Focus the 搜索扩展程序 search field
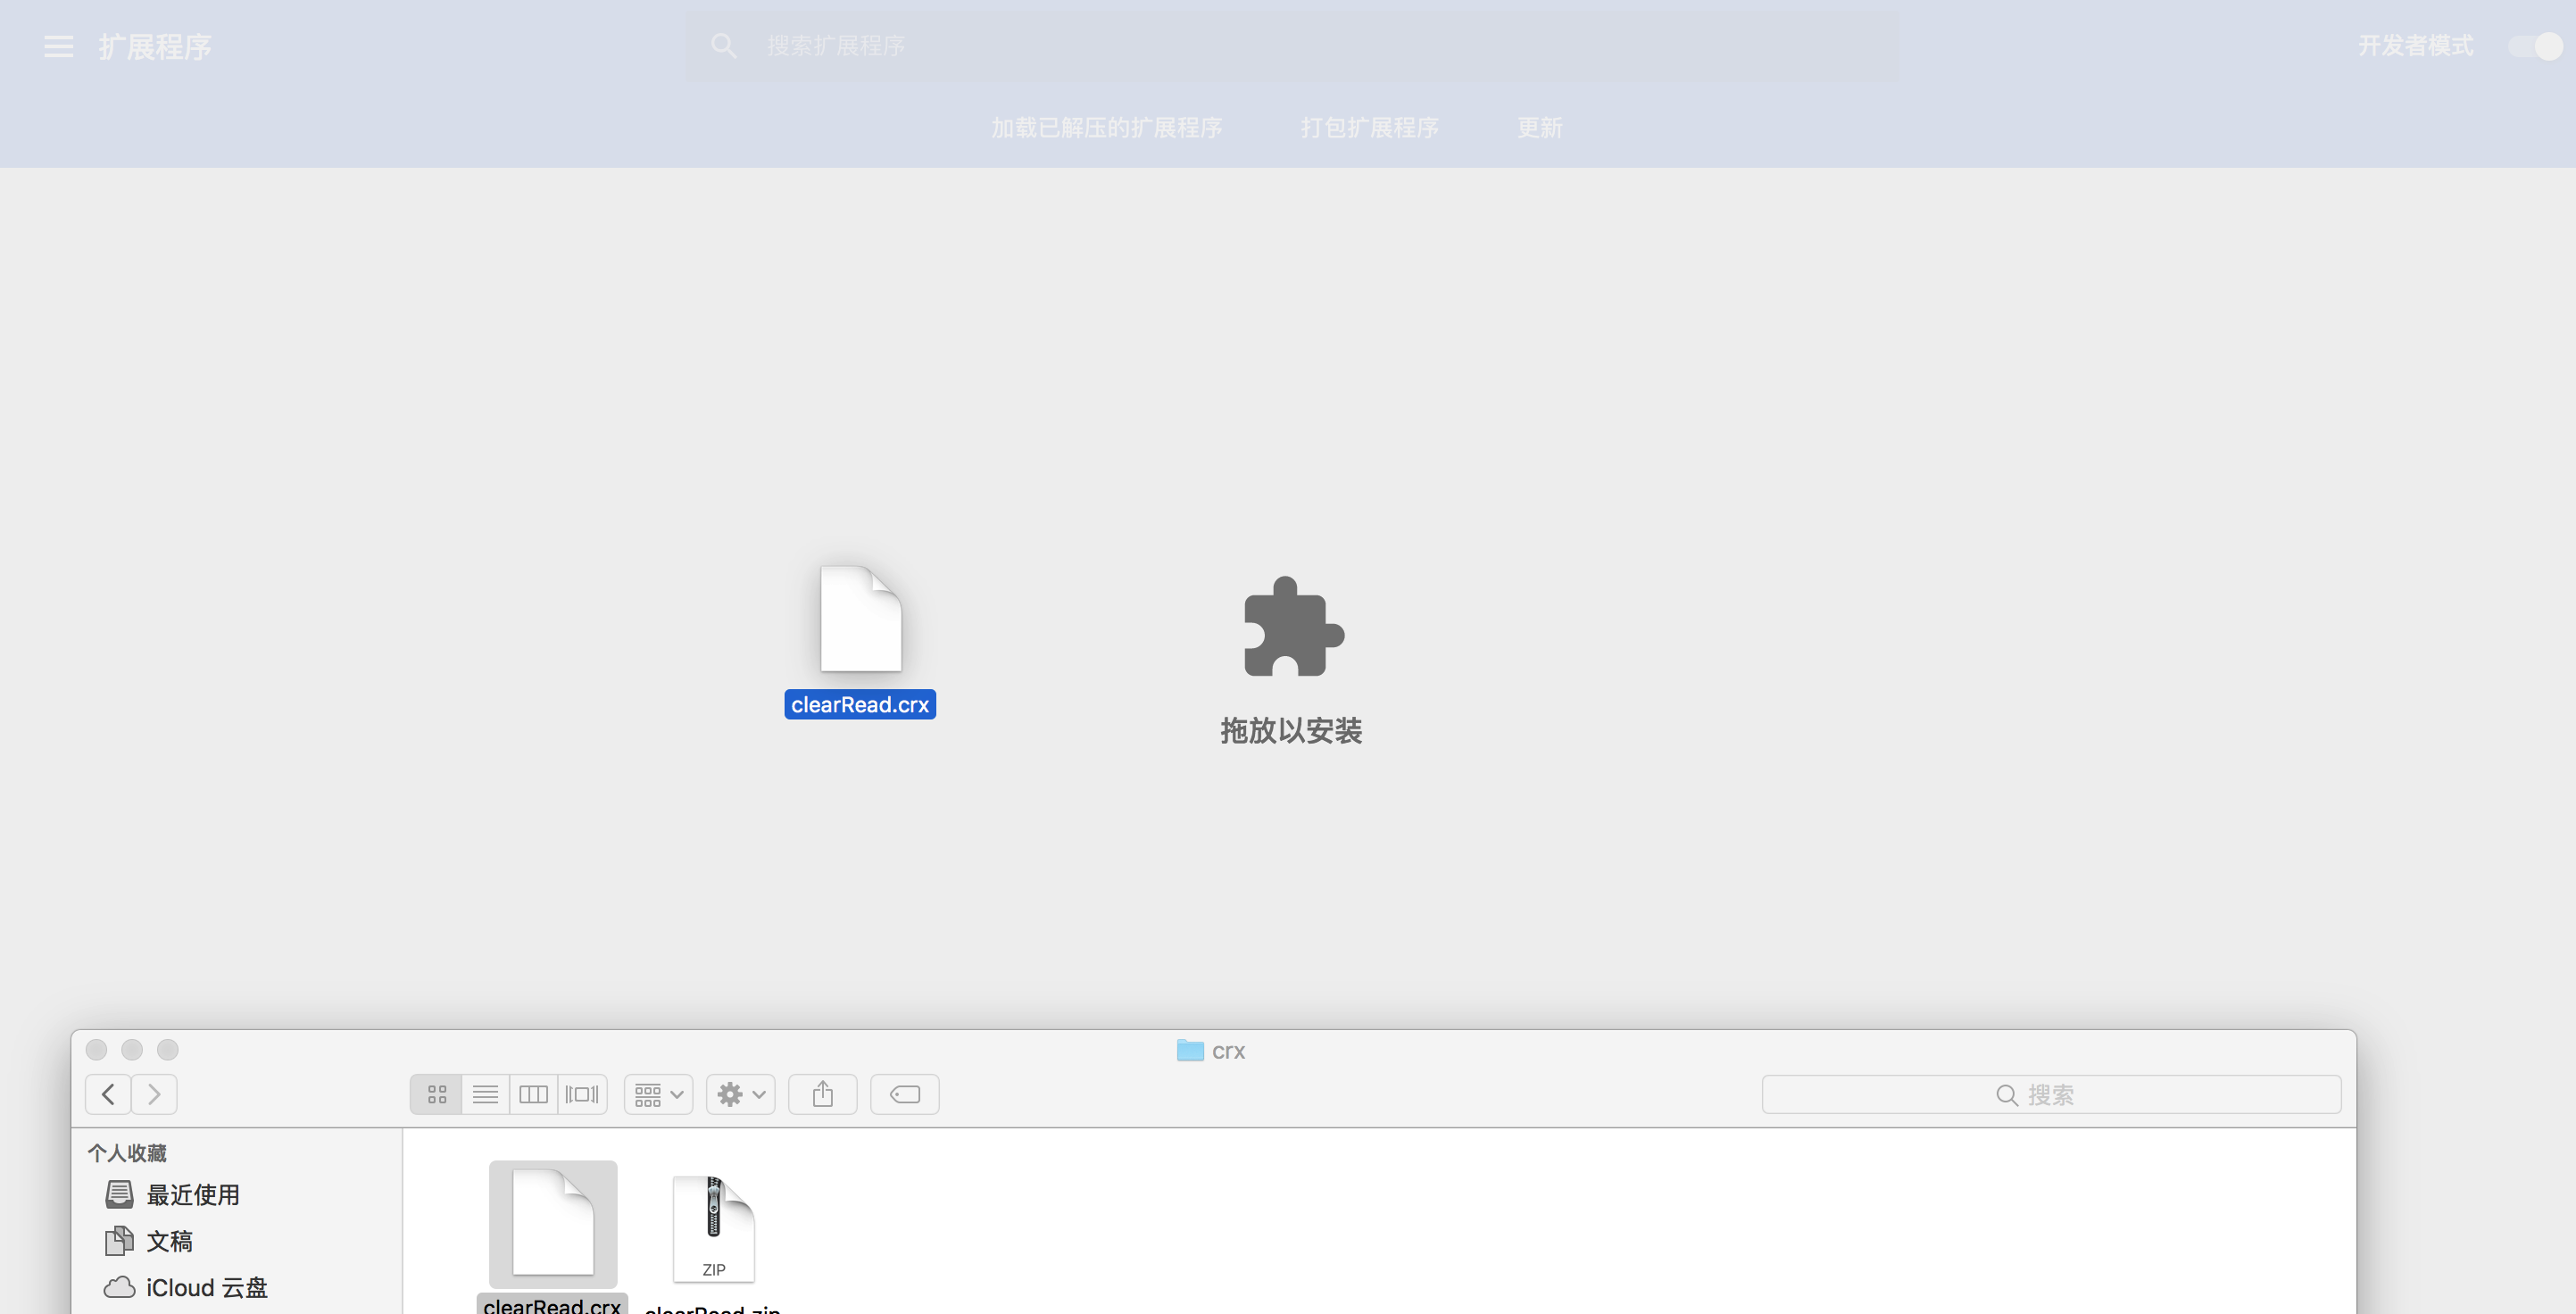This screenshot has width=2576, height=1314. [x=1300, y=46]
